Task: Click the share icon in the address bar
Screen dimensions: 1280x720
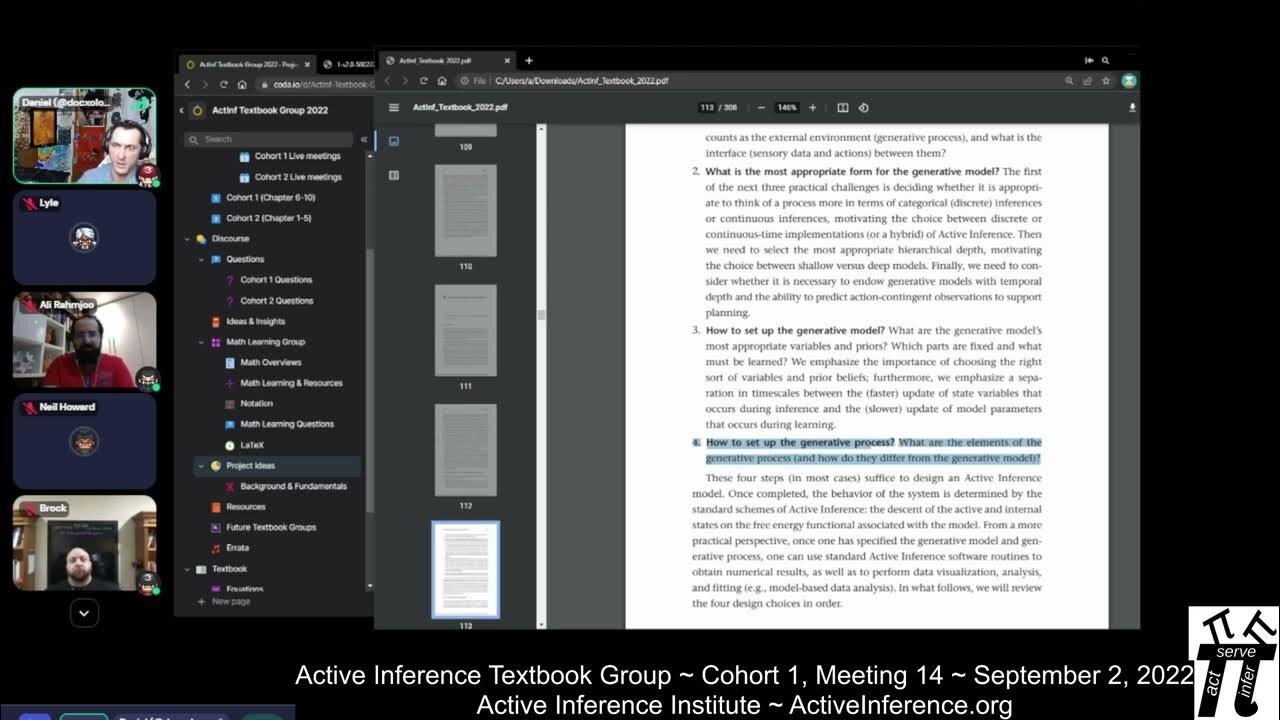Action: 1087,81
